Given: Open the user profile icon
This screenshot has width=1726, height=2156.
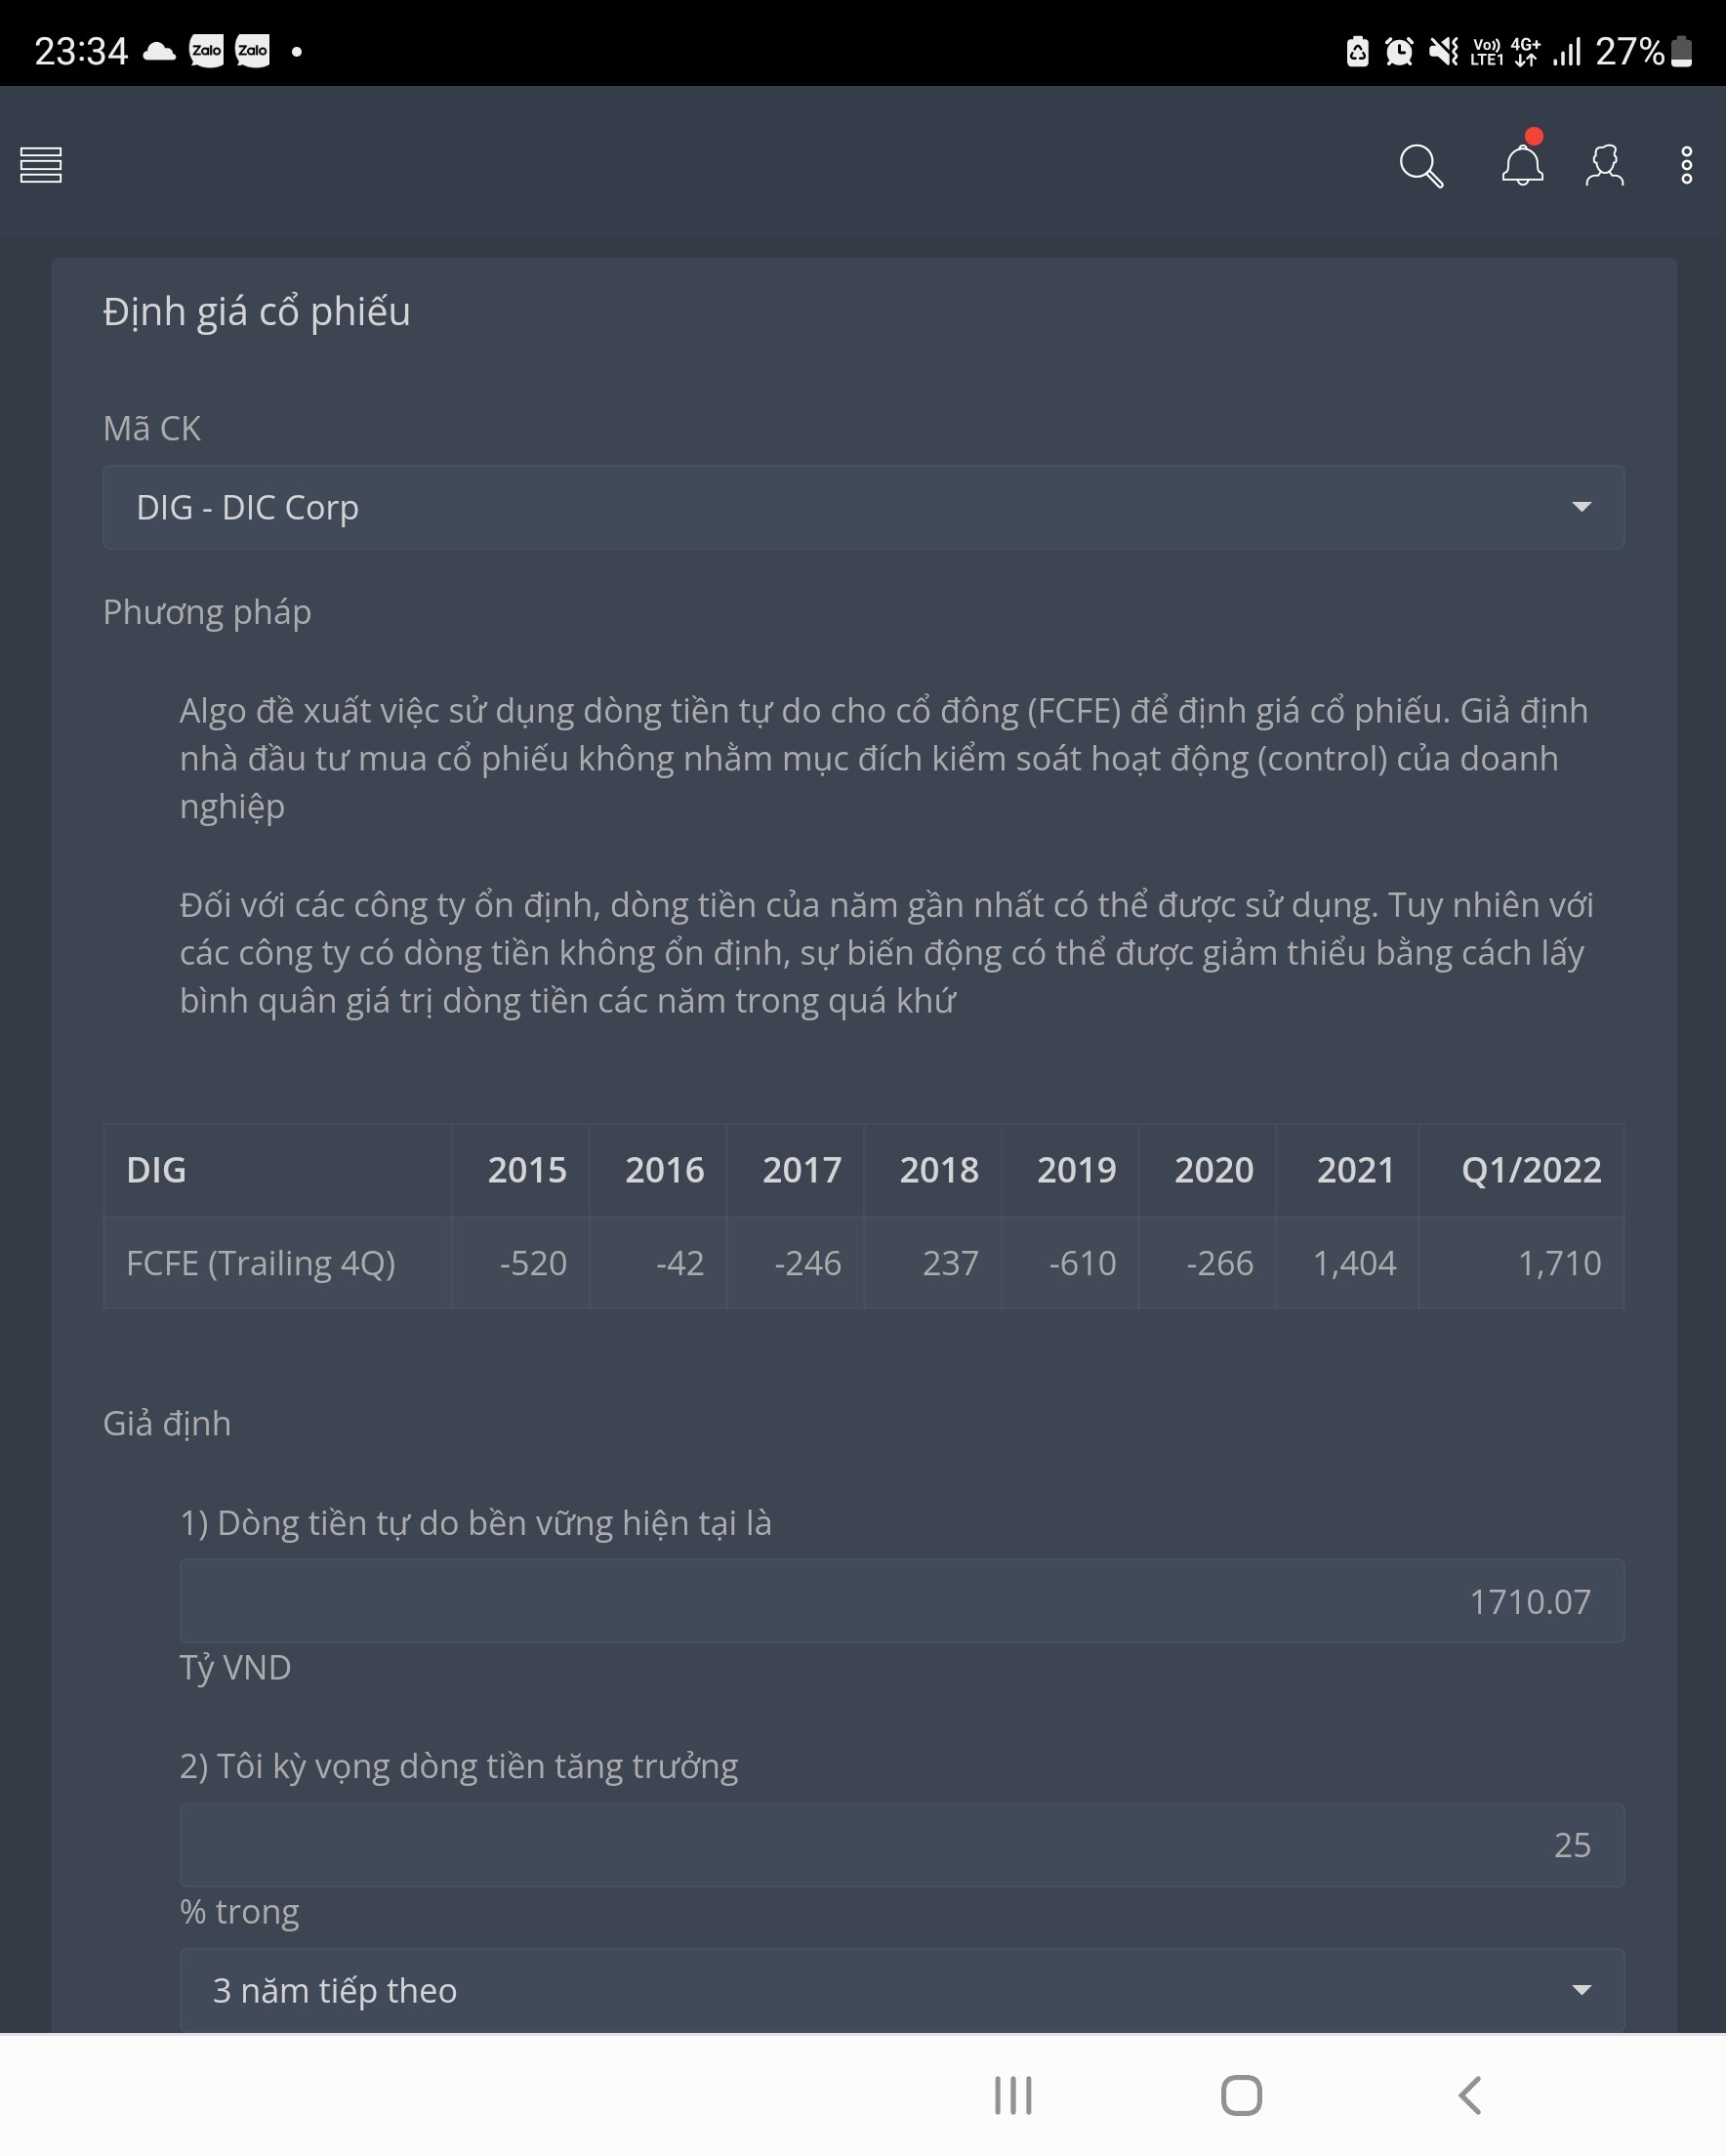Looking at the screenshot, I should click(1604, 166).
